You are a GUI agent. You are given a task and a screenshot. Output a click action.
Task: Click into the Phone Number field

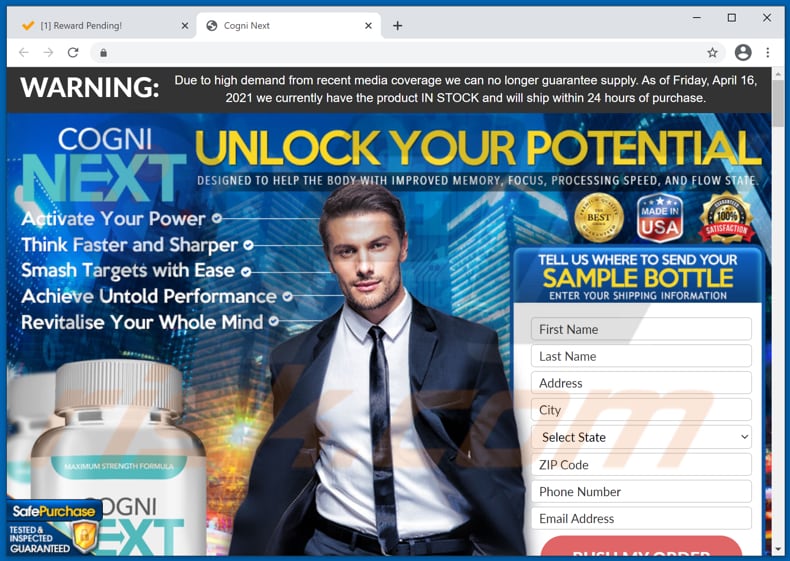coord(641,491)
